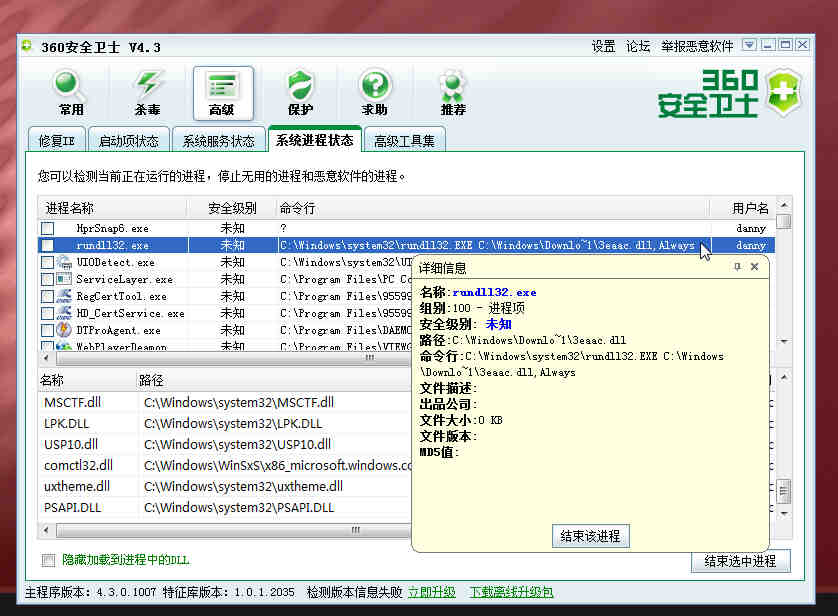Check the HD_CertService.exe process checkbox
Viewport: 838px width, 616px height.
point(48,314)
